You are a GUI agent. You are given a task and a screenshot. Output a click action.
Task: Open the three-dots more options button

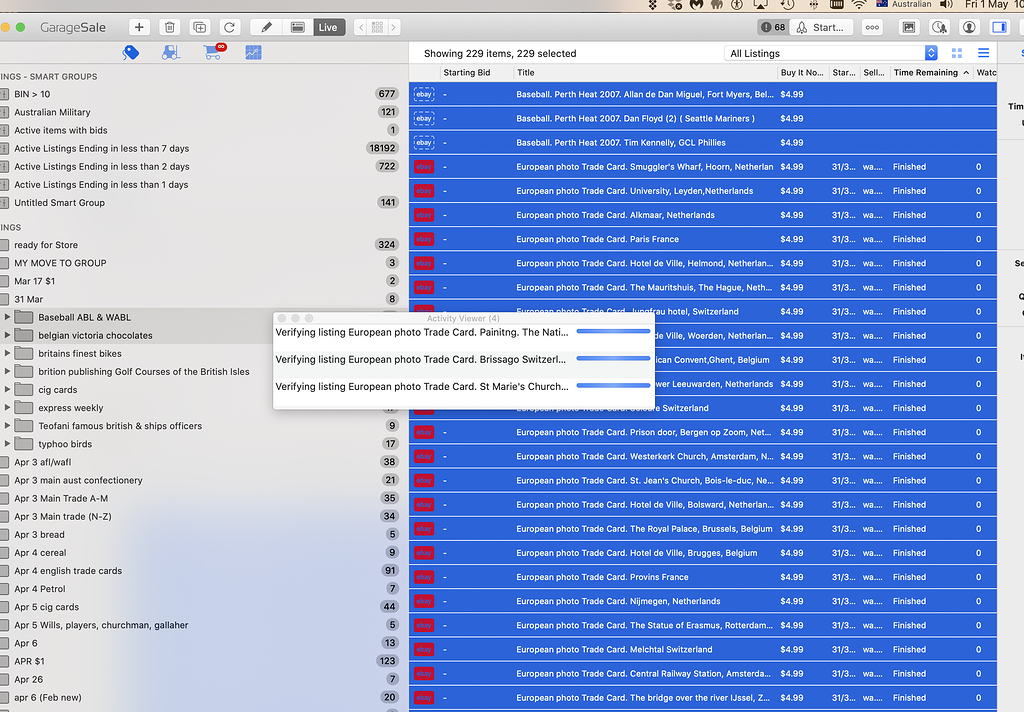pyautogui.click(x=872, y=27)
